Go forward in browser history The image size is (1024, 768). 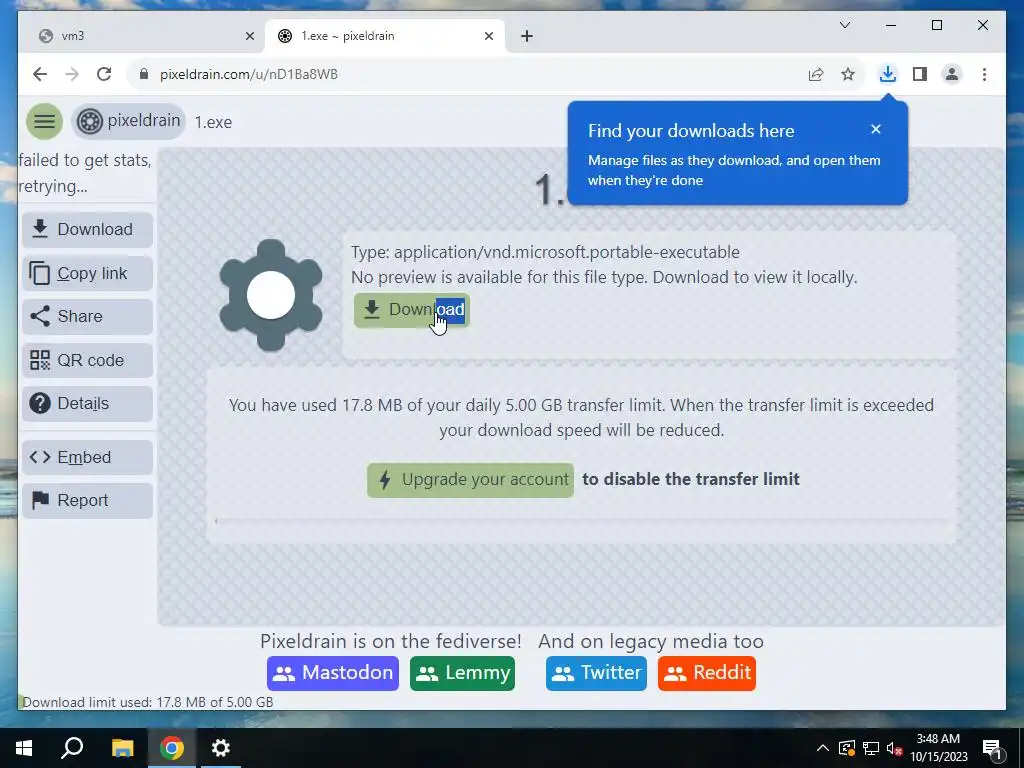point(72,74)
